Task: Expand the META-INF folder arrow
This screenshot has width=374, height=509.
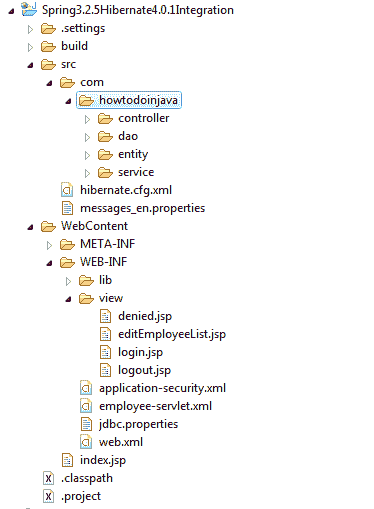Action: 49,245
